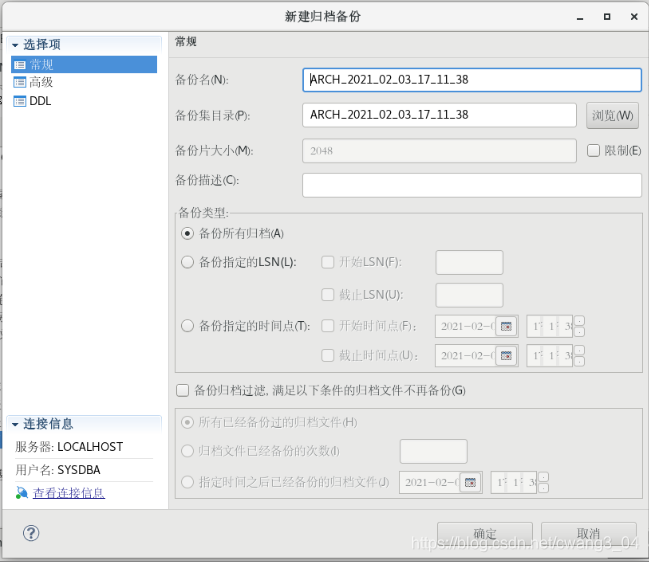
Task: Select 备份所有归档(A) radio button
Action: [x=187, y=233]
